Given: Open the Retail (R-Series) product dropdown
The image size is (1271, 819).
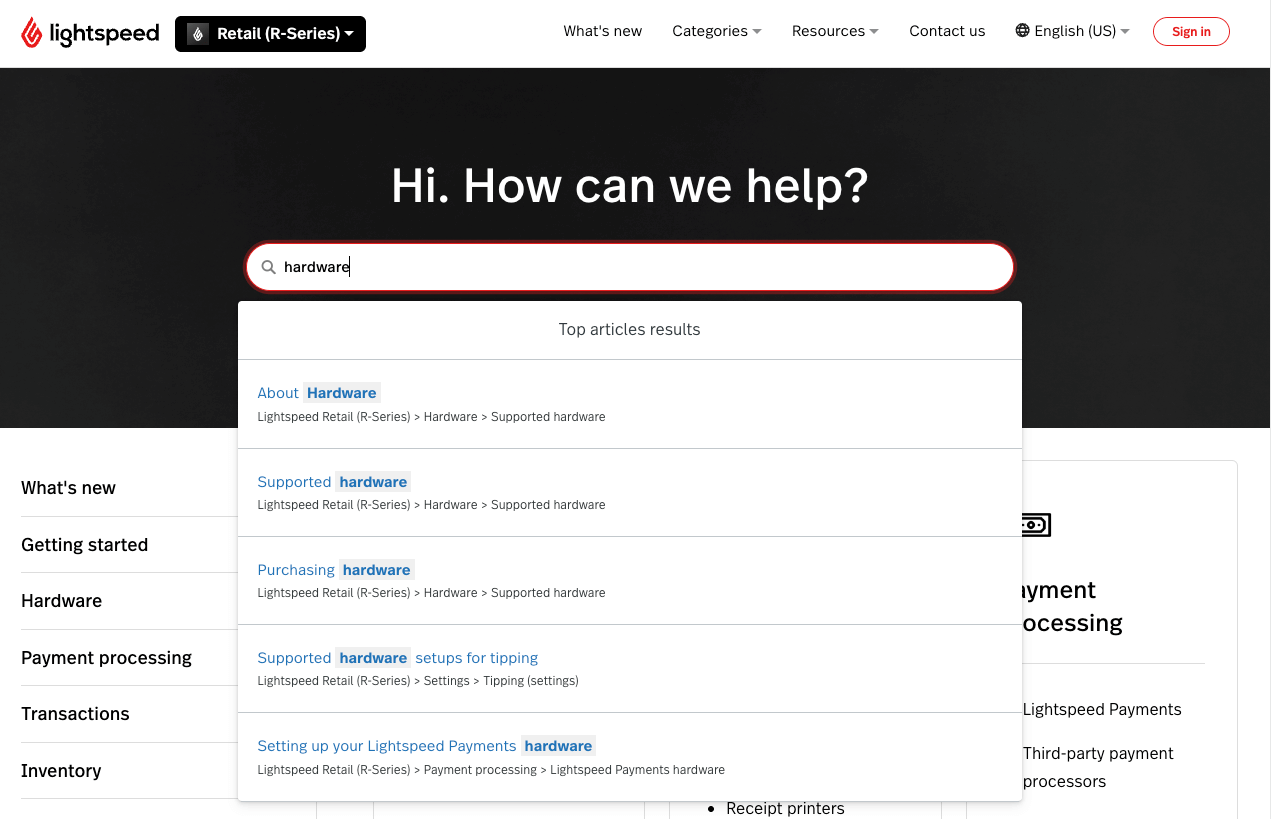Looking at the screenshot, I should pyautogui.click(x=270, y=34).
